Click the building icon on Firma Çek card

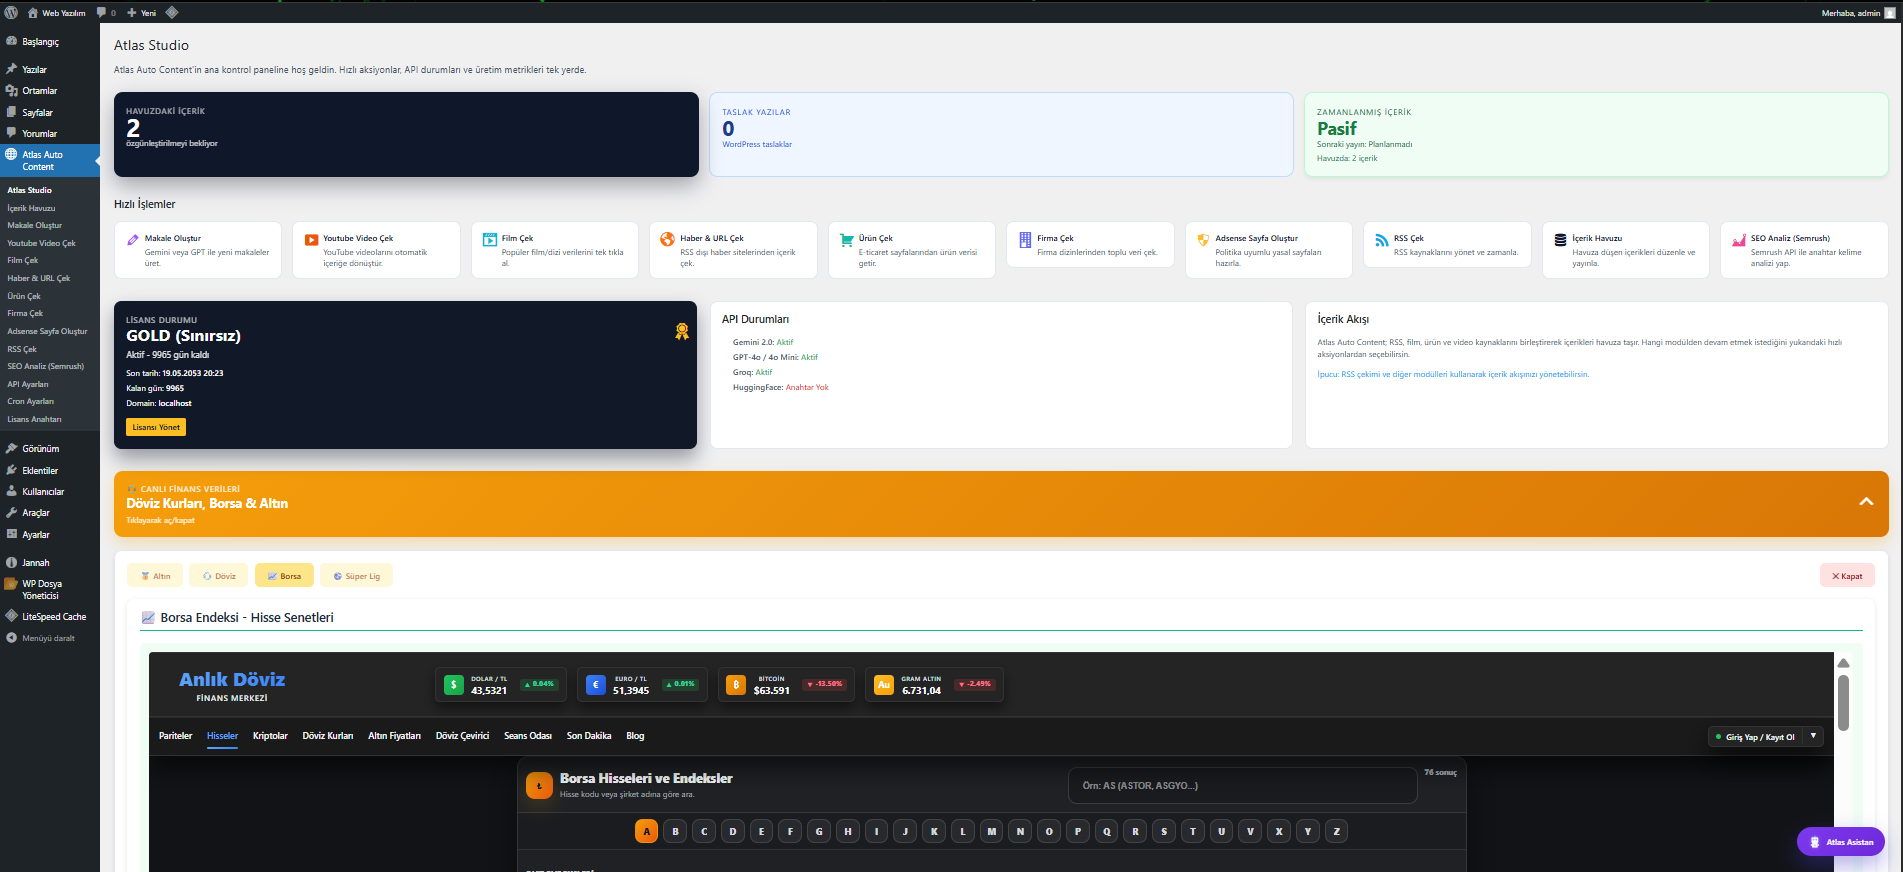pyautogui.click(x=1025, y=240)
